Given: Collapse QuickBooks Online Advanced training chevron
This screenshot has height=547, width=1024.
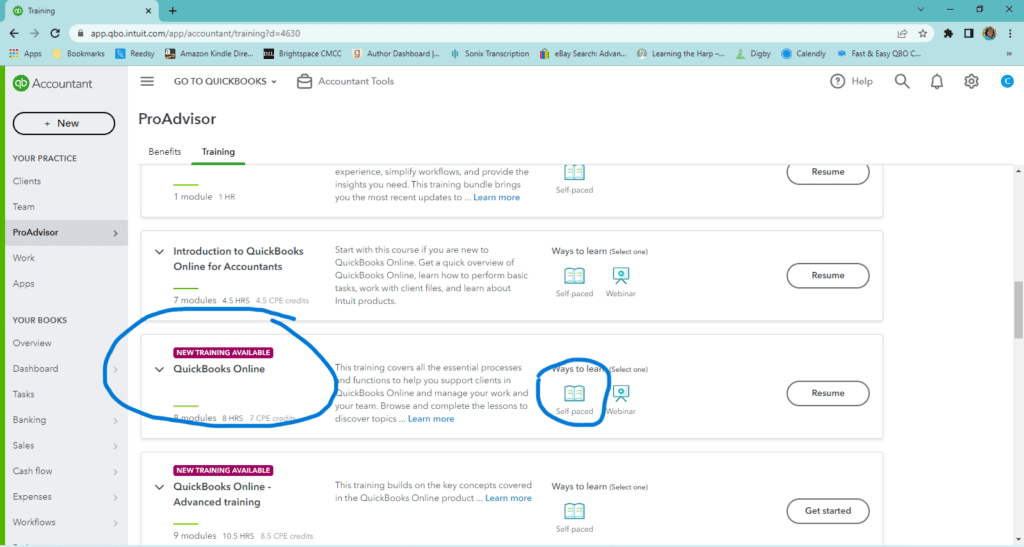Looking at the screenshot, I should coord(159,487).
